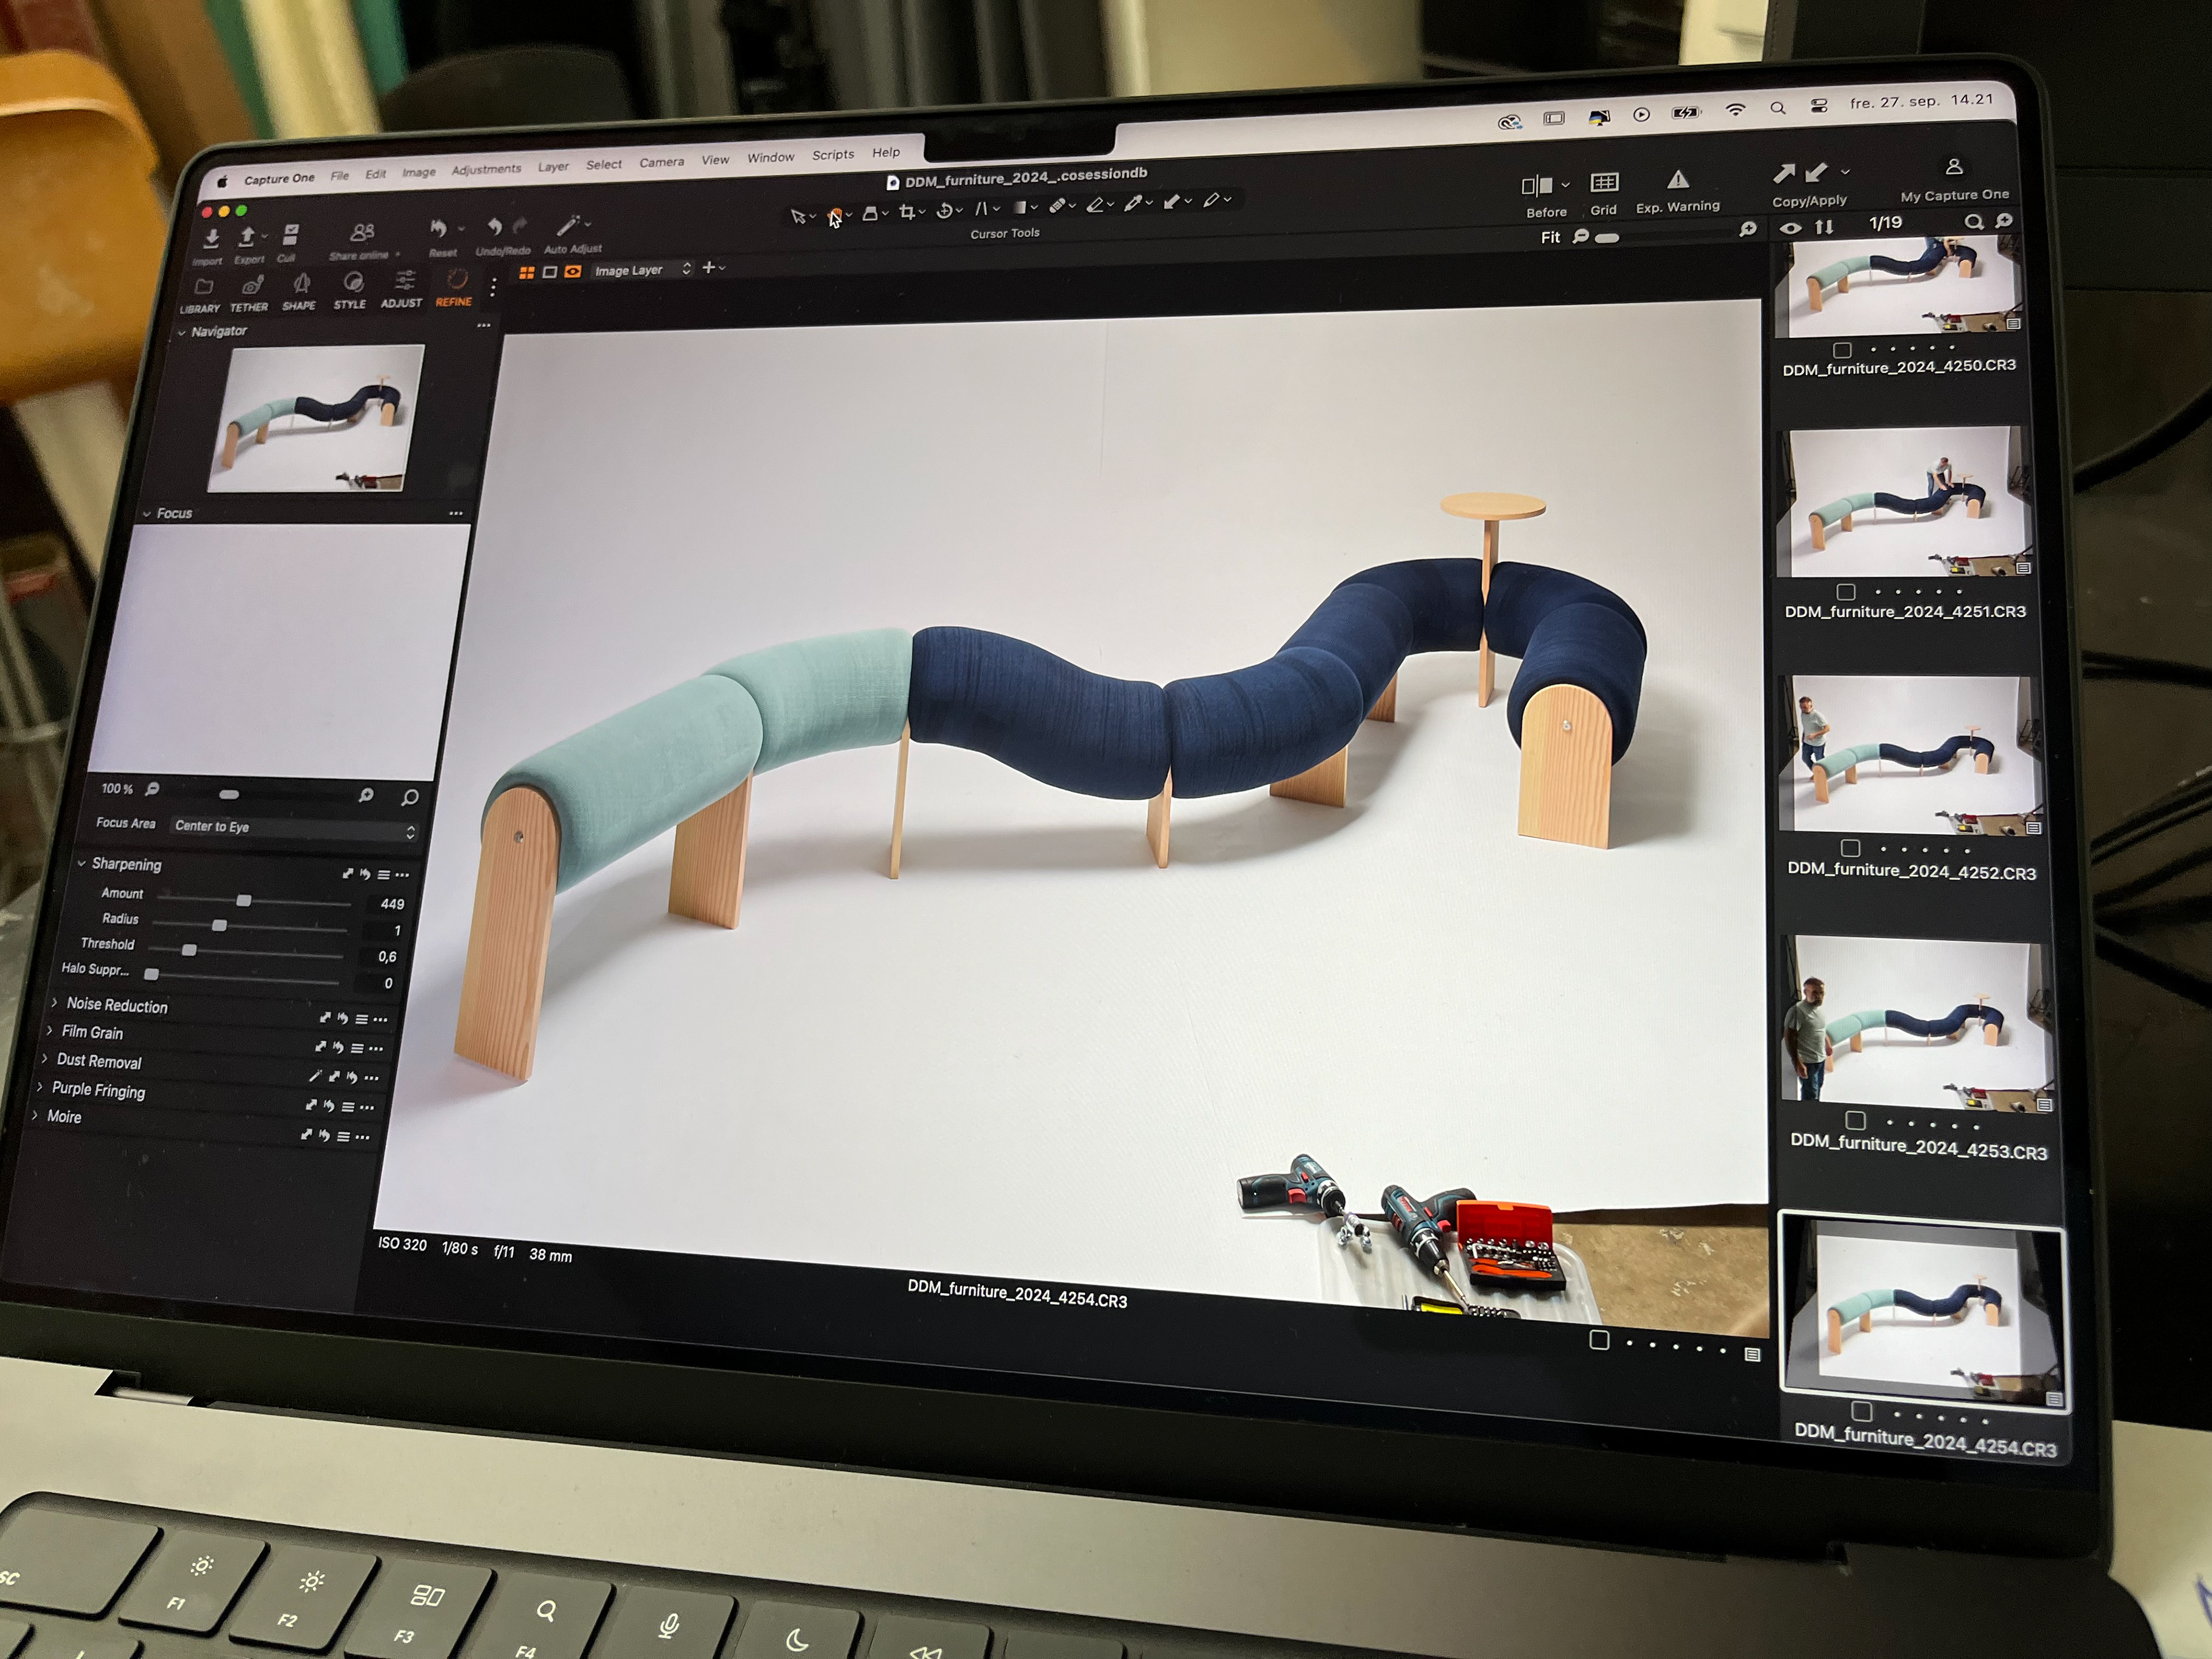
Task: Click the Sharpening presets list icon
Action: click(x=384, y=875)
